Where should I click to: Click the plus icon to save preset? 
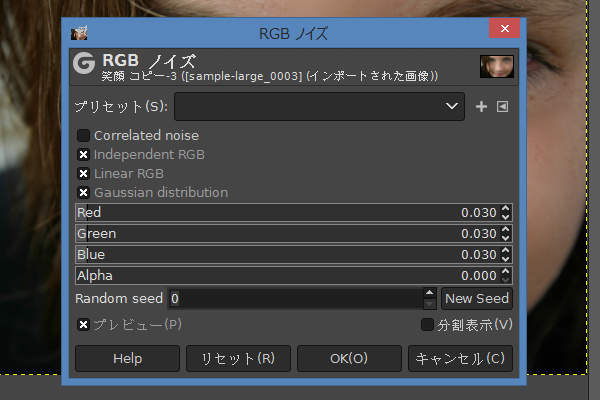point(481,106)
